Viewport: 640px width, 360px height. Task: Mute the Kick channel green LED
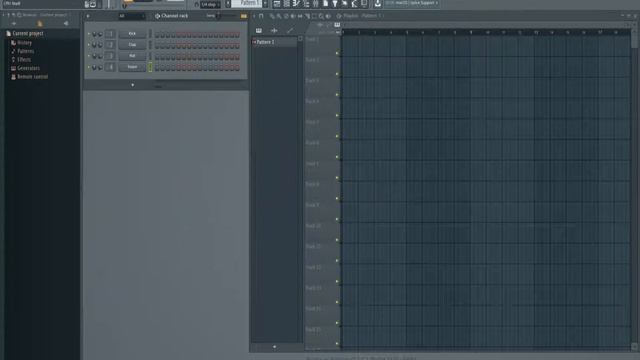(x=89, y=34)
